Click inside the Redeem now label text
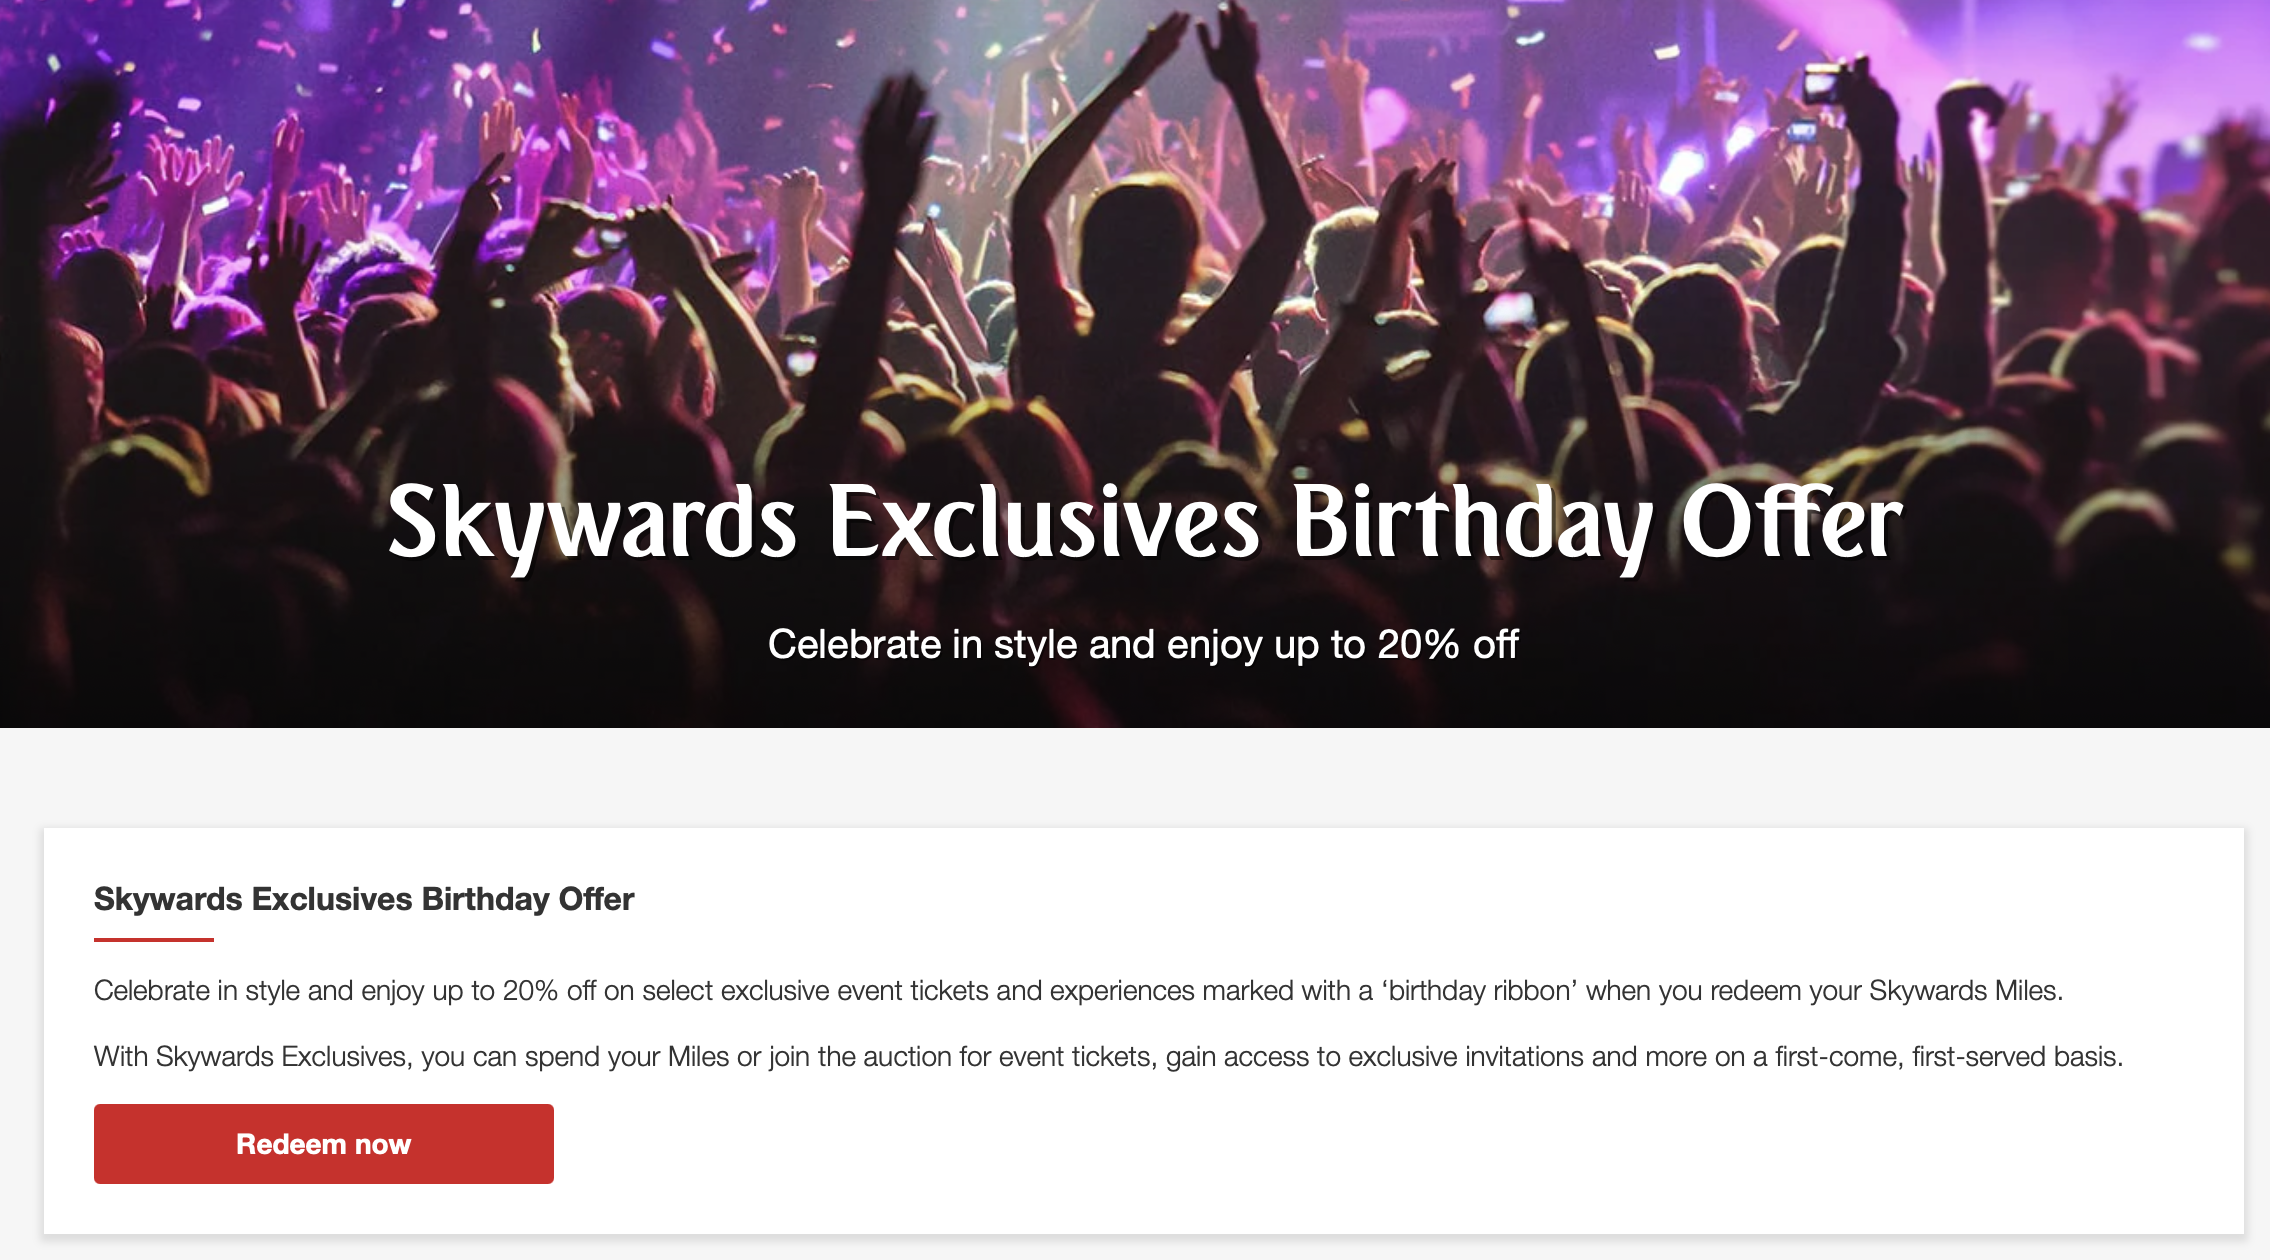This screenshot has width=2270, height=1260. (x=322, y=1143)
